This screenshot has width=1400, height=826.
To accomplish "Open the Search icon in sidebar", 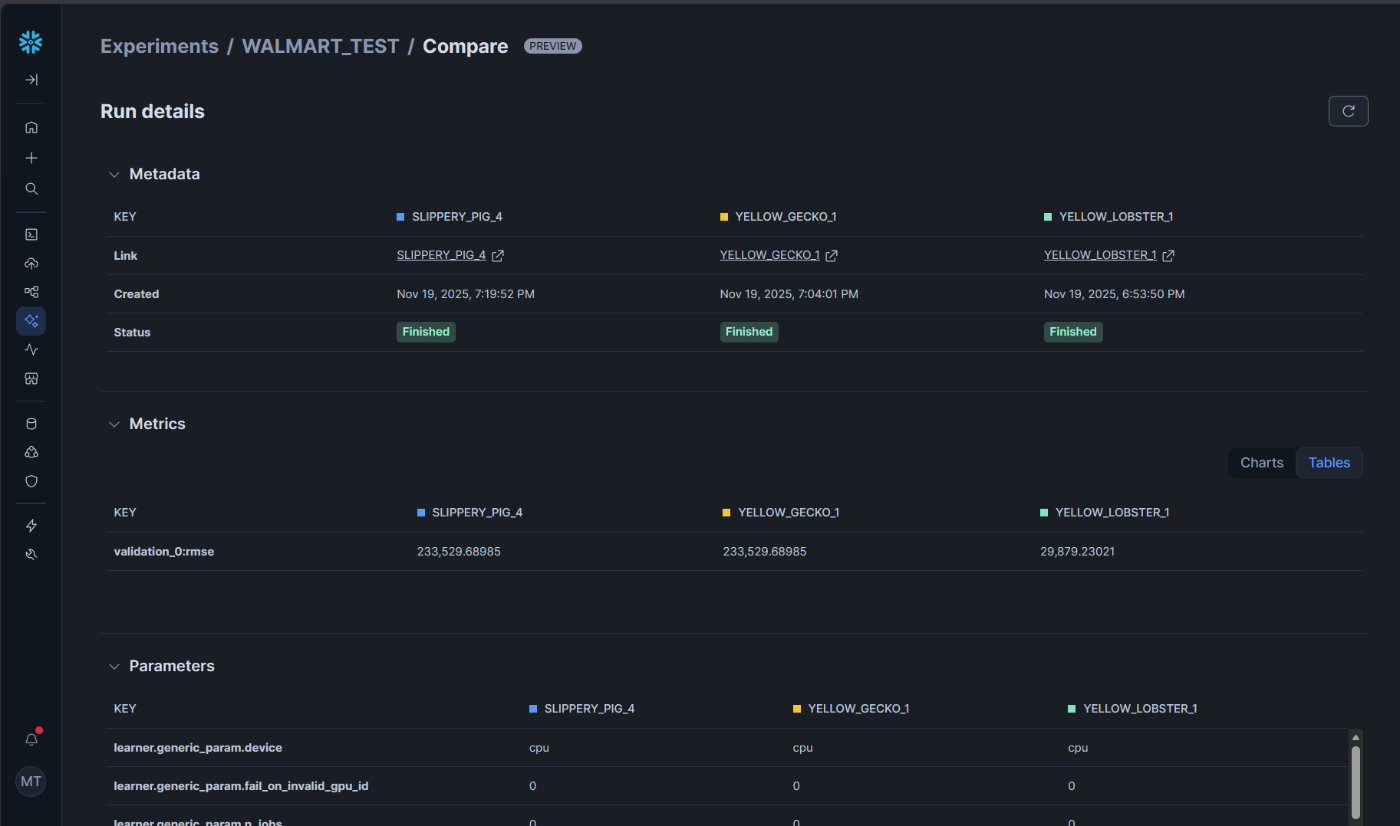I will (x=31, y=188).
